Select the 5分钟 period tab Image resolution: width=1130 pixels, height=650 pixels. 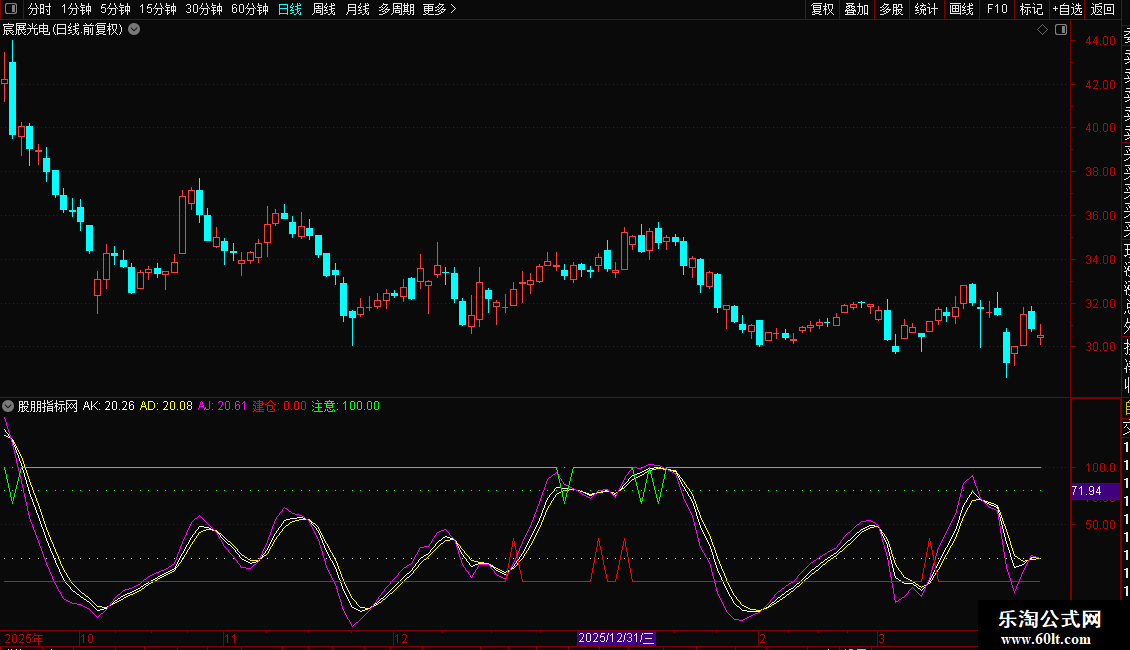point(115,9)
